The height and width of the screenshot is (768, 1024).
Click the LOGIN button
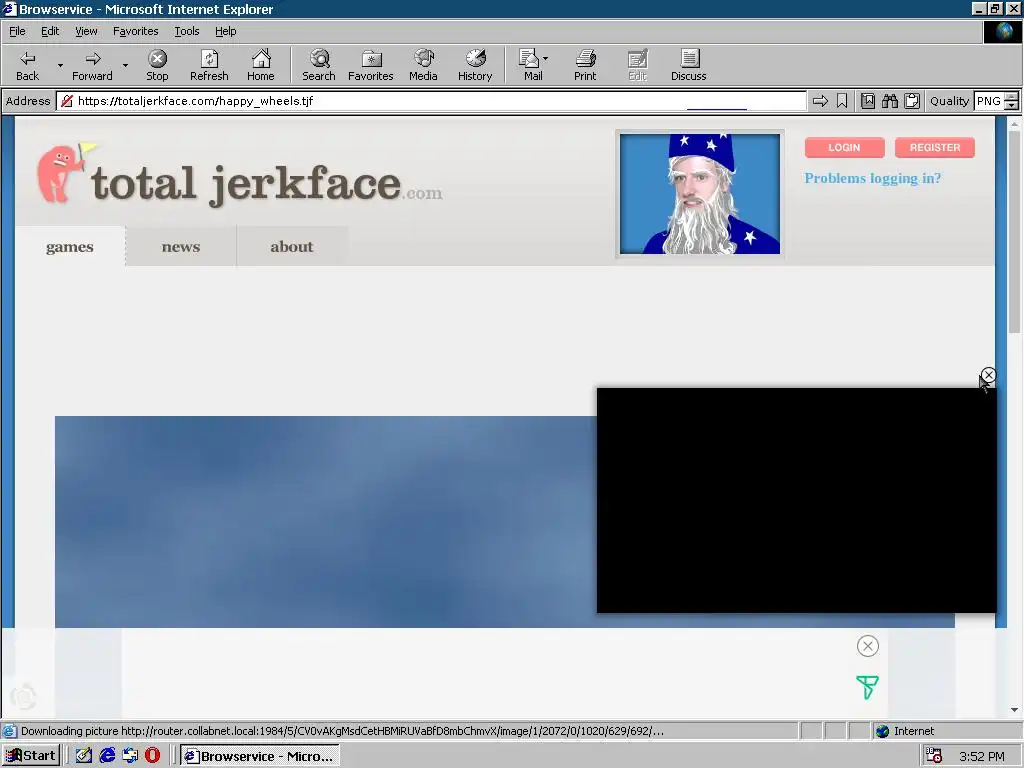(x=844, y=148)
